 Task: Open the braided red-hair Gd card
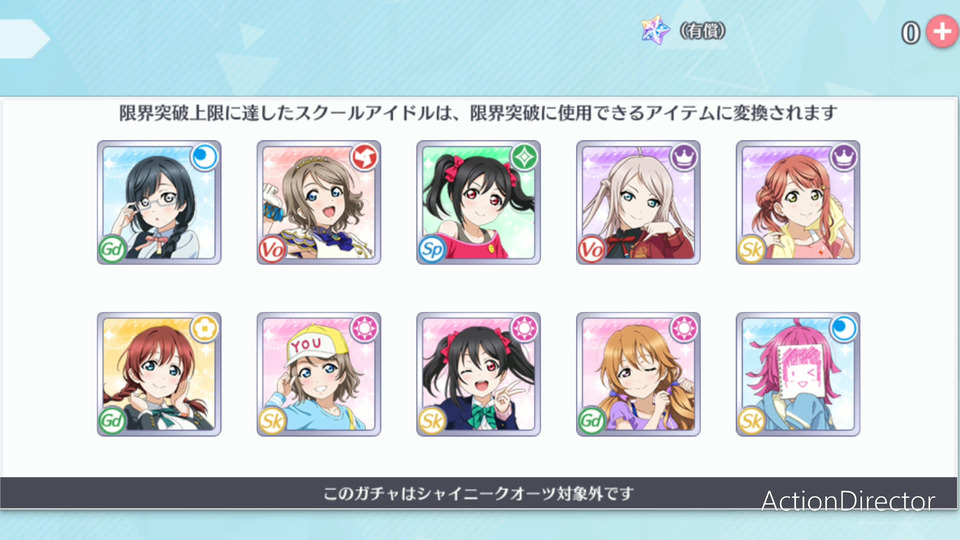(x=159, y=375)
